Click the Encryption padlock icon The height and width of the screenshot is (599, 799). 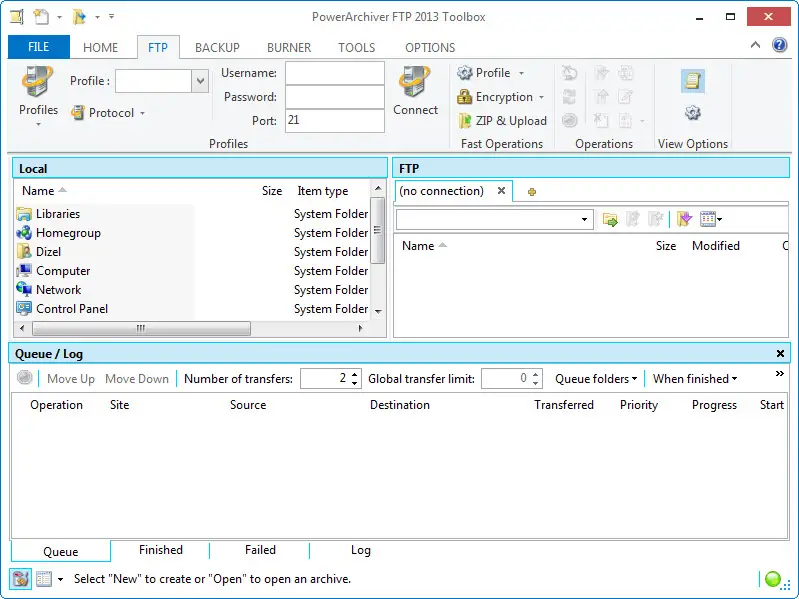[x=464, y=97]
